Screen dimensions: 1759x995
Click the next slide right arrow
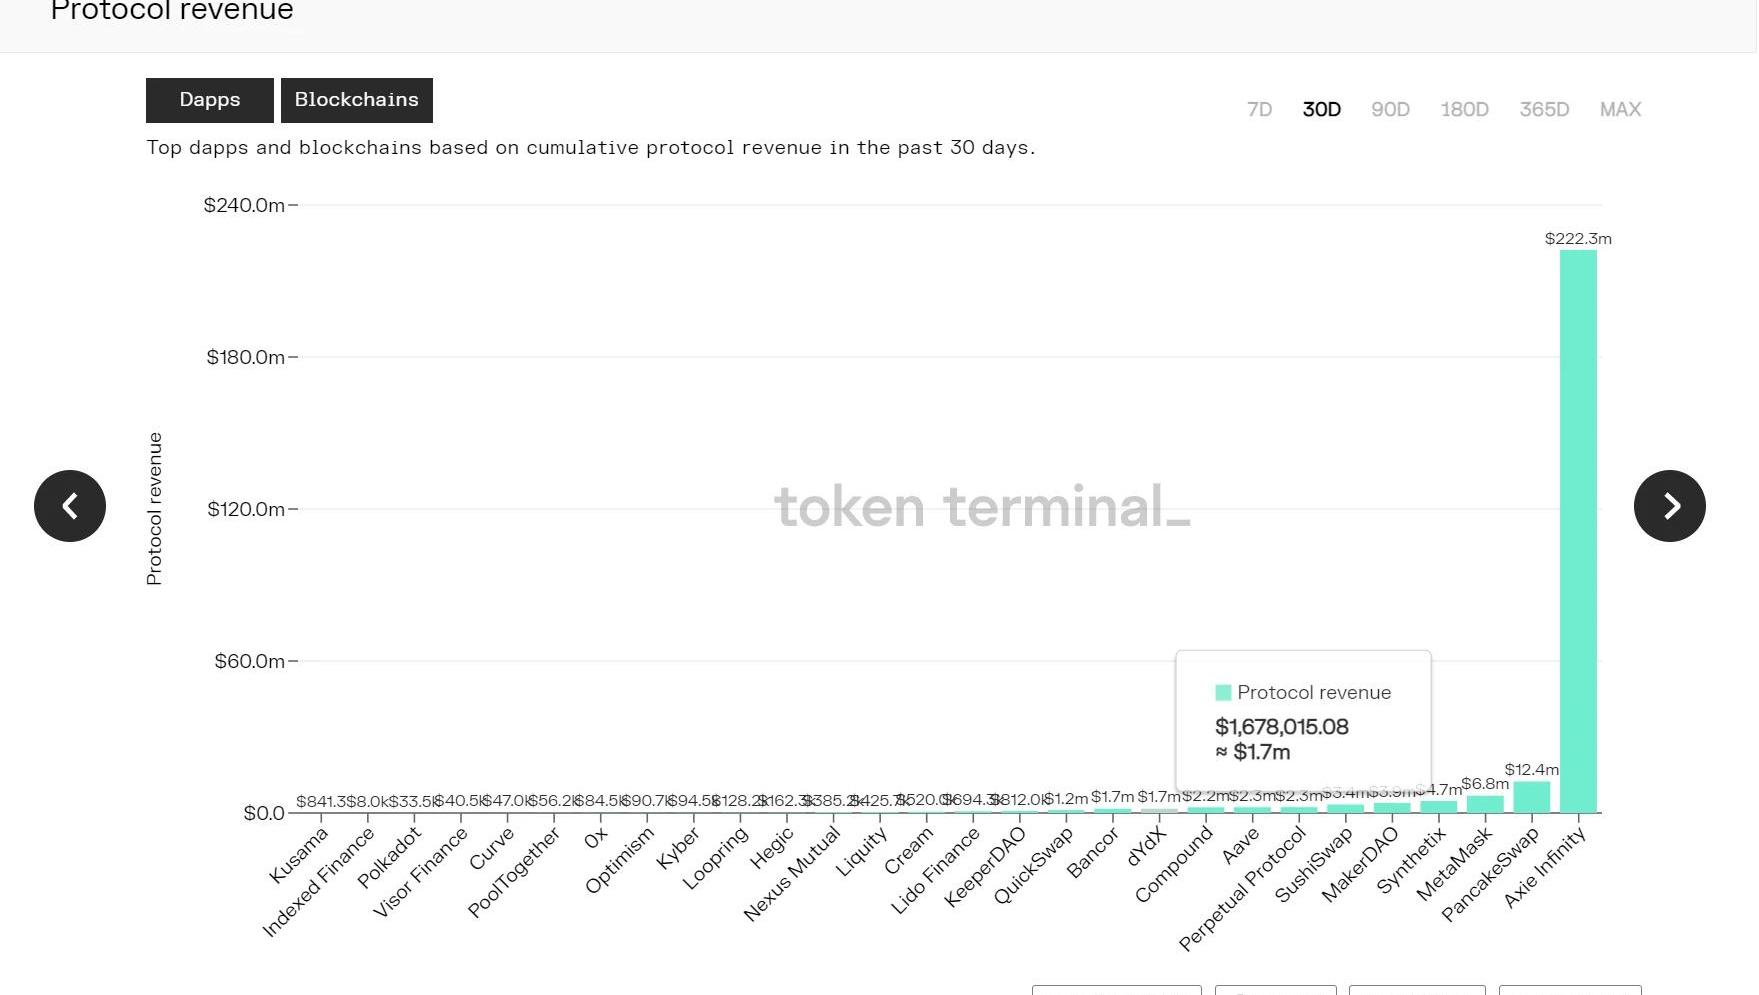1669,506
